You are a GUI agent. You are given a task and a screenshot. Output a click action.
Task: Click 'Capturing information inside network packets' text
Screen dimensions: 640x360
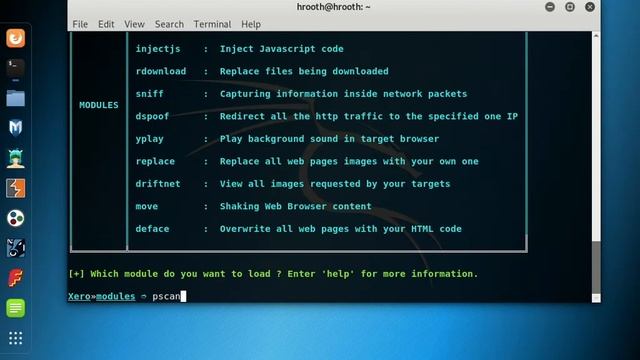(x=343, y=94)
